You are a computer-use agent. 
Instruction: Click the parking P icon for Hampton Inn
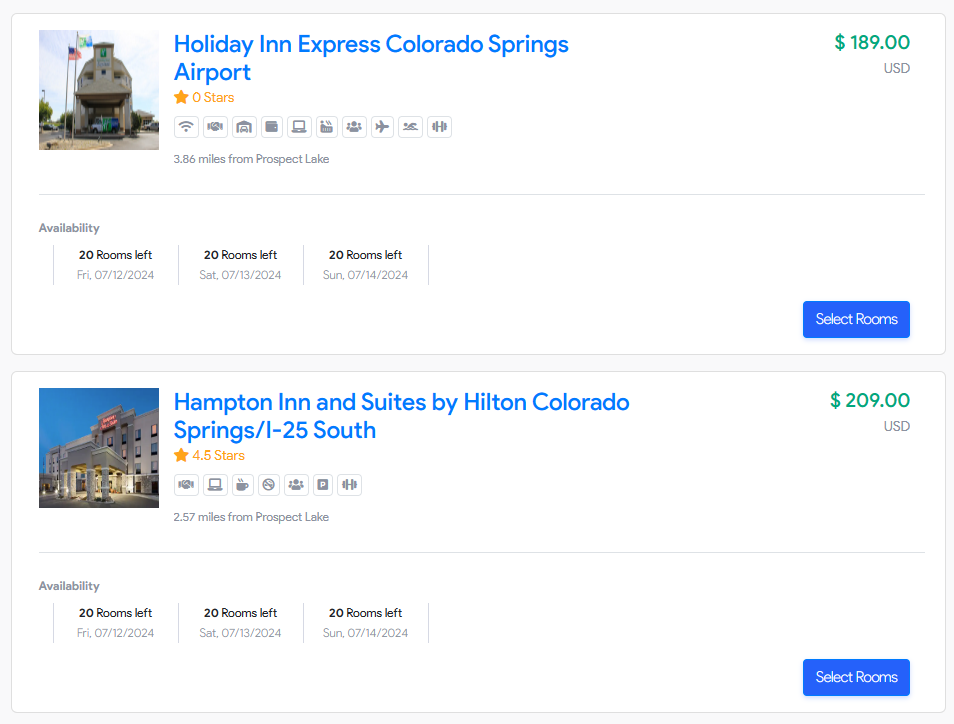pos(323,485)
